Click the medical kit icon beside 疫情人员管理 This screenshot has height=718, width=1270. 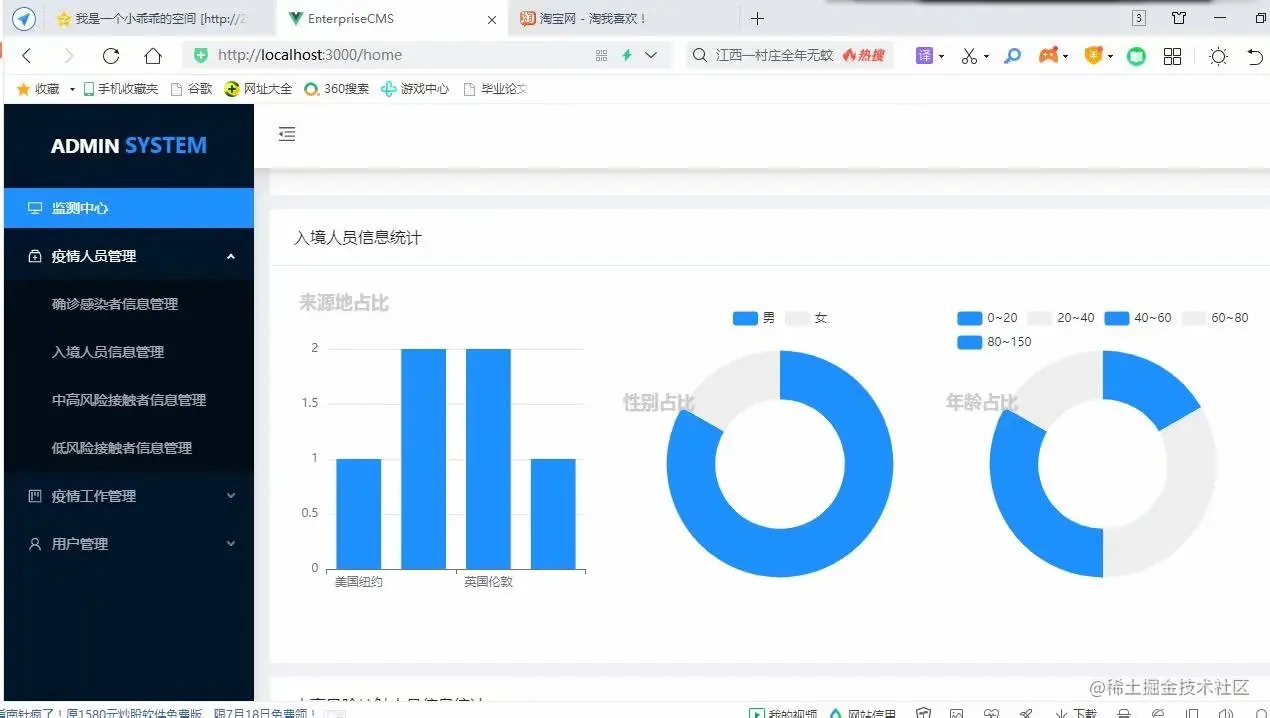35,256
